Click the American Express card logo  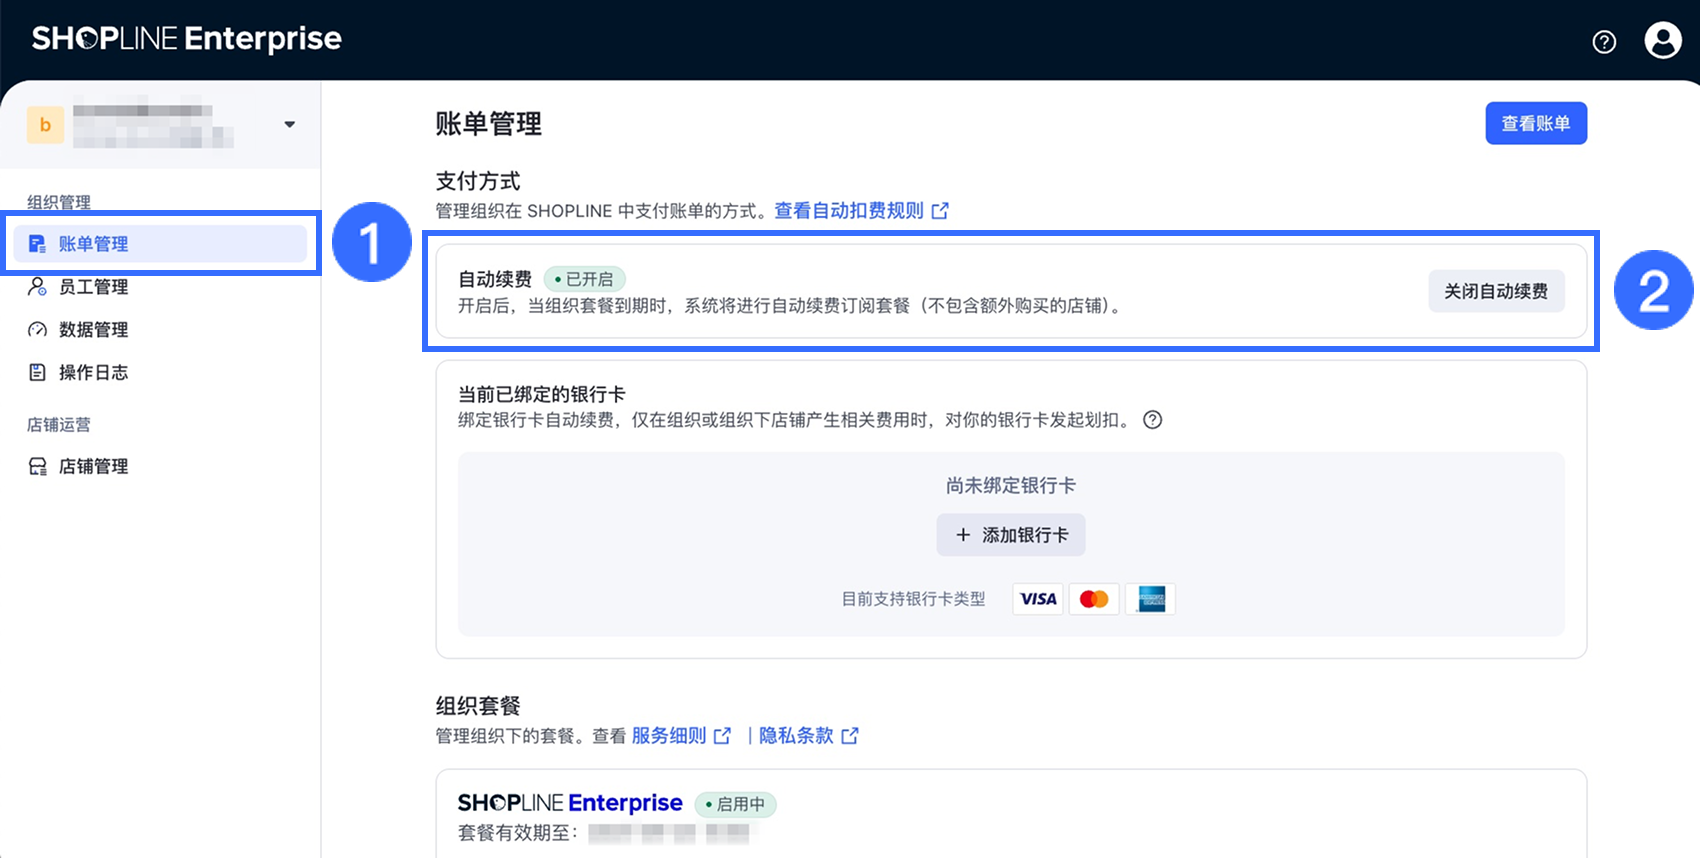coord(1150,599)
